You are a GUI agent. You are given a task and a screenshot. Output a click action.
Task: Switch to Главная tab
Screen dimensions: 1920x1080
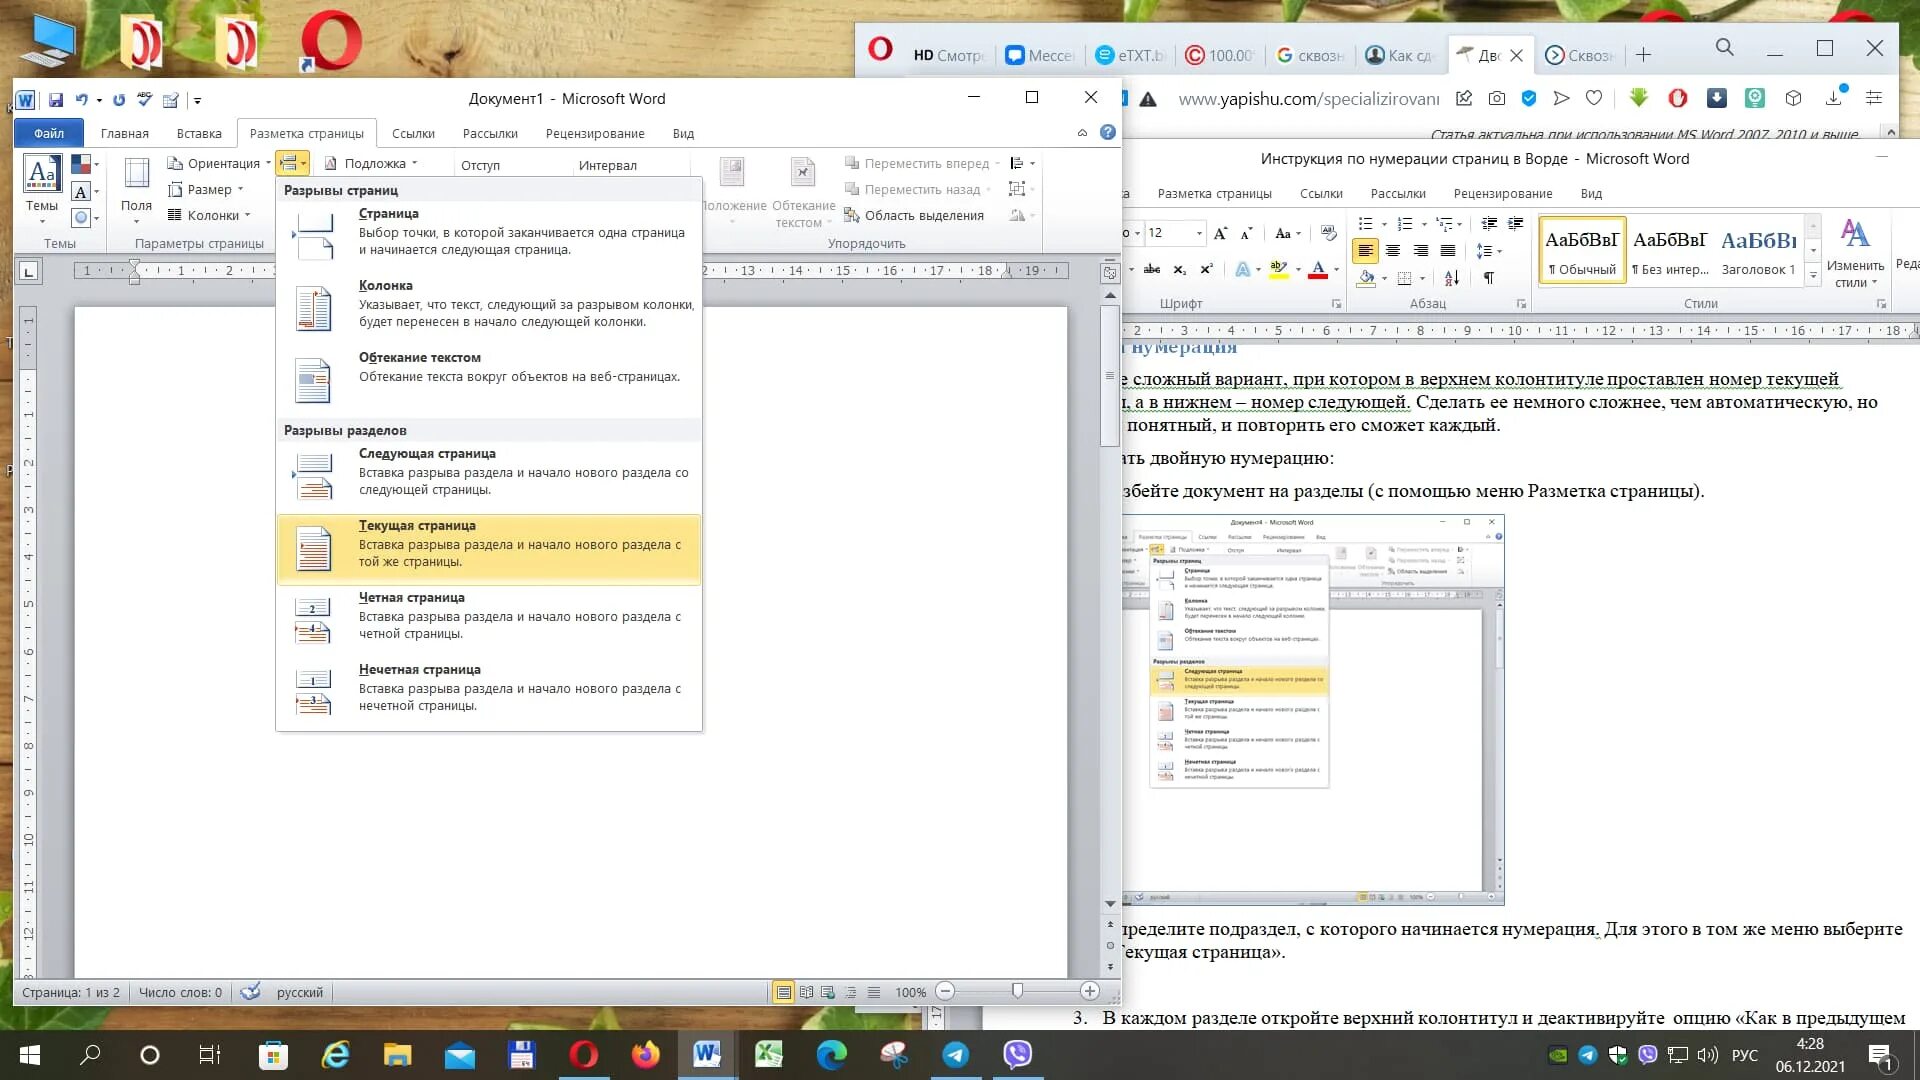pos(124,133)
